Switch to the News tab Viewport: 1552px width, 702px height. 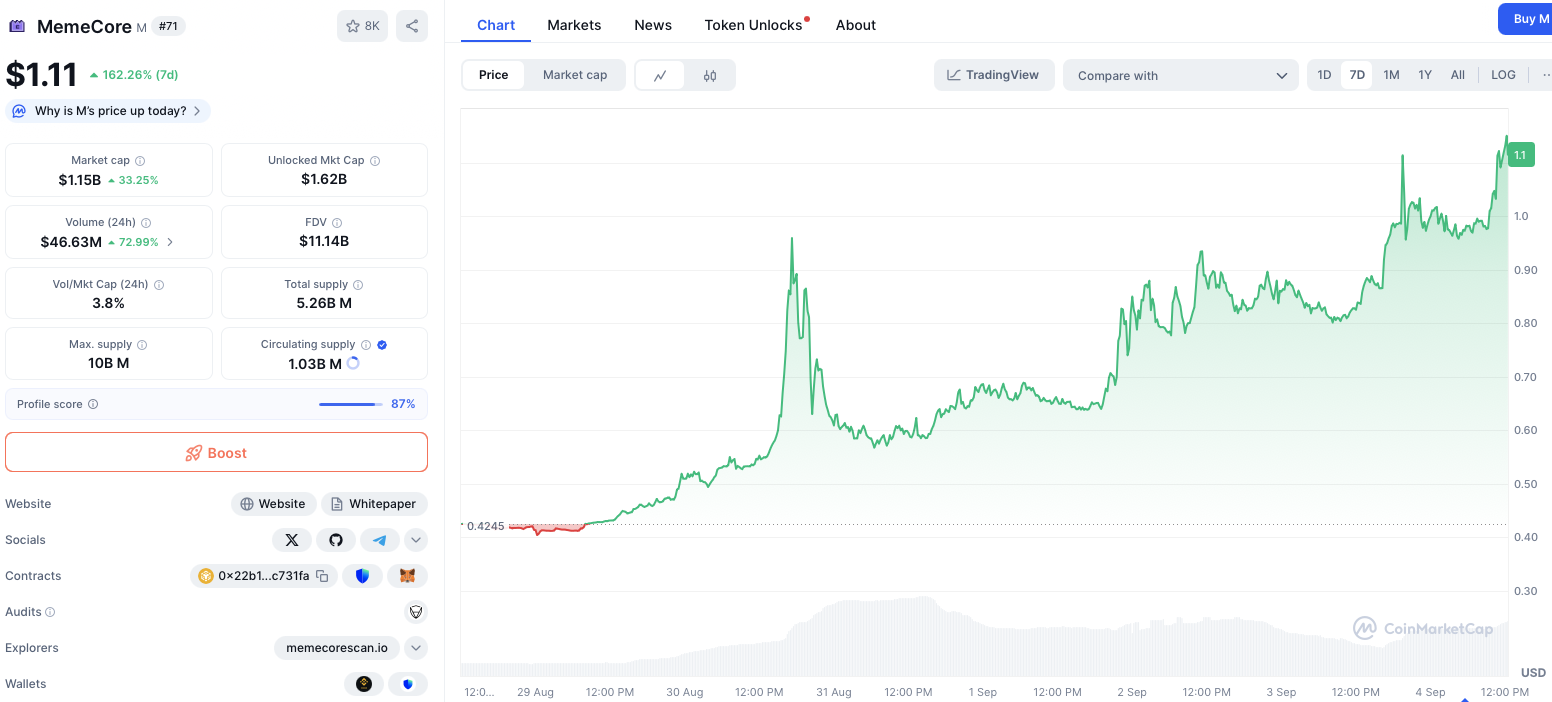[653, 25]
